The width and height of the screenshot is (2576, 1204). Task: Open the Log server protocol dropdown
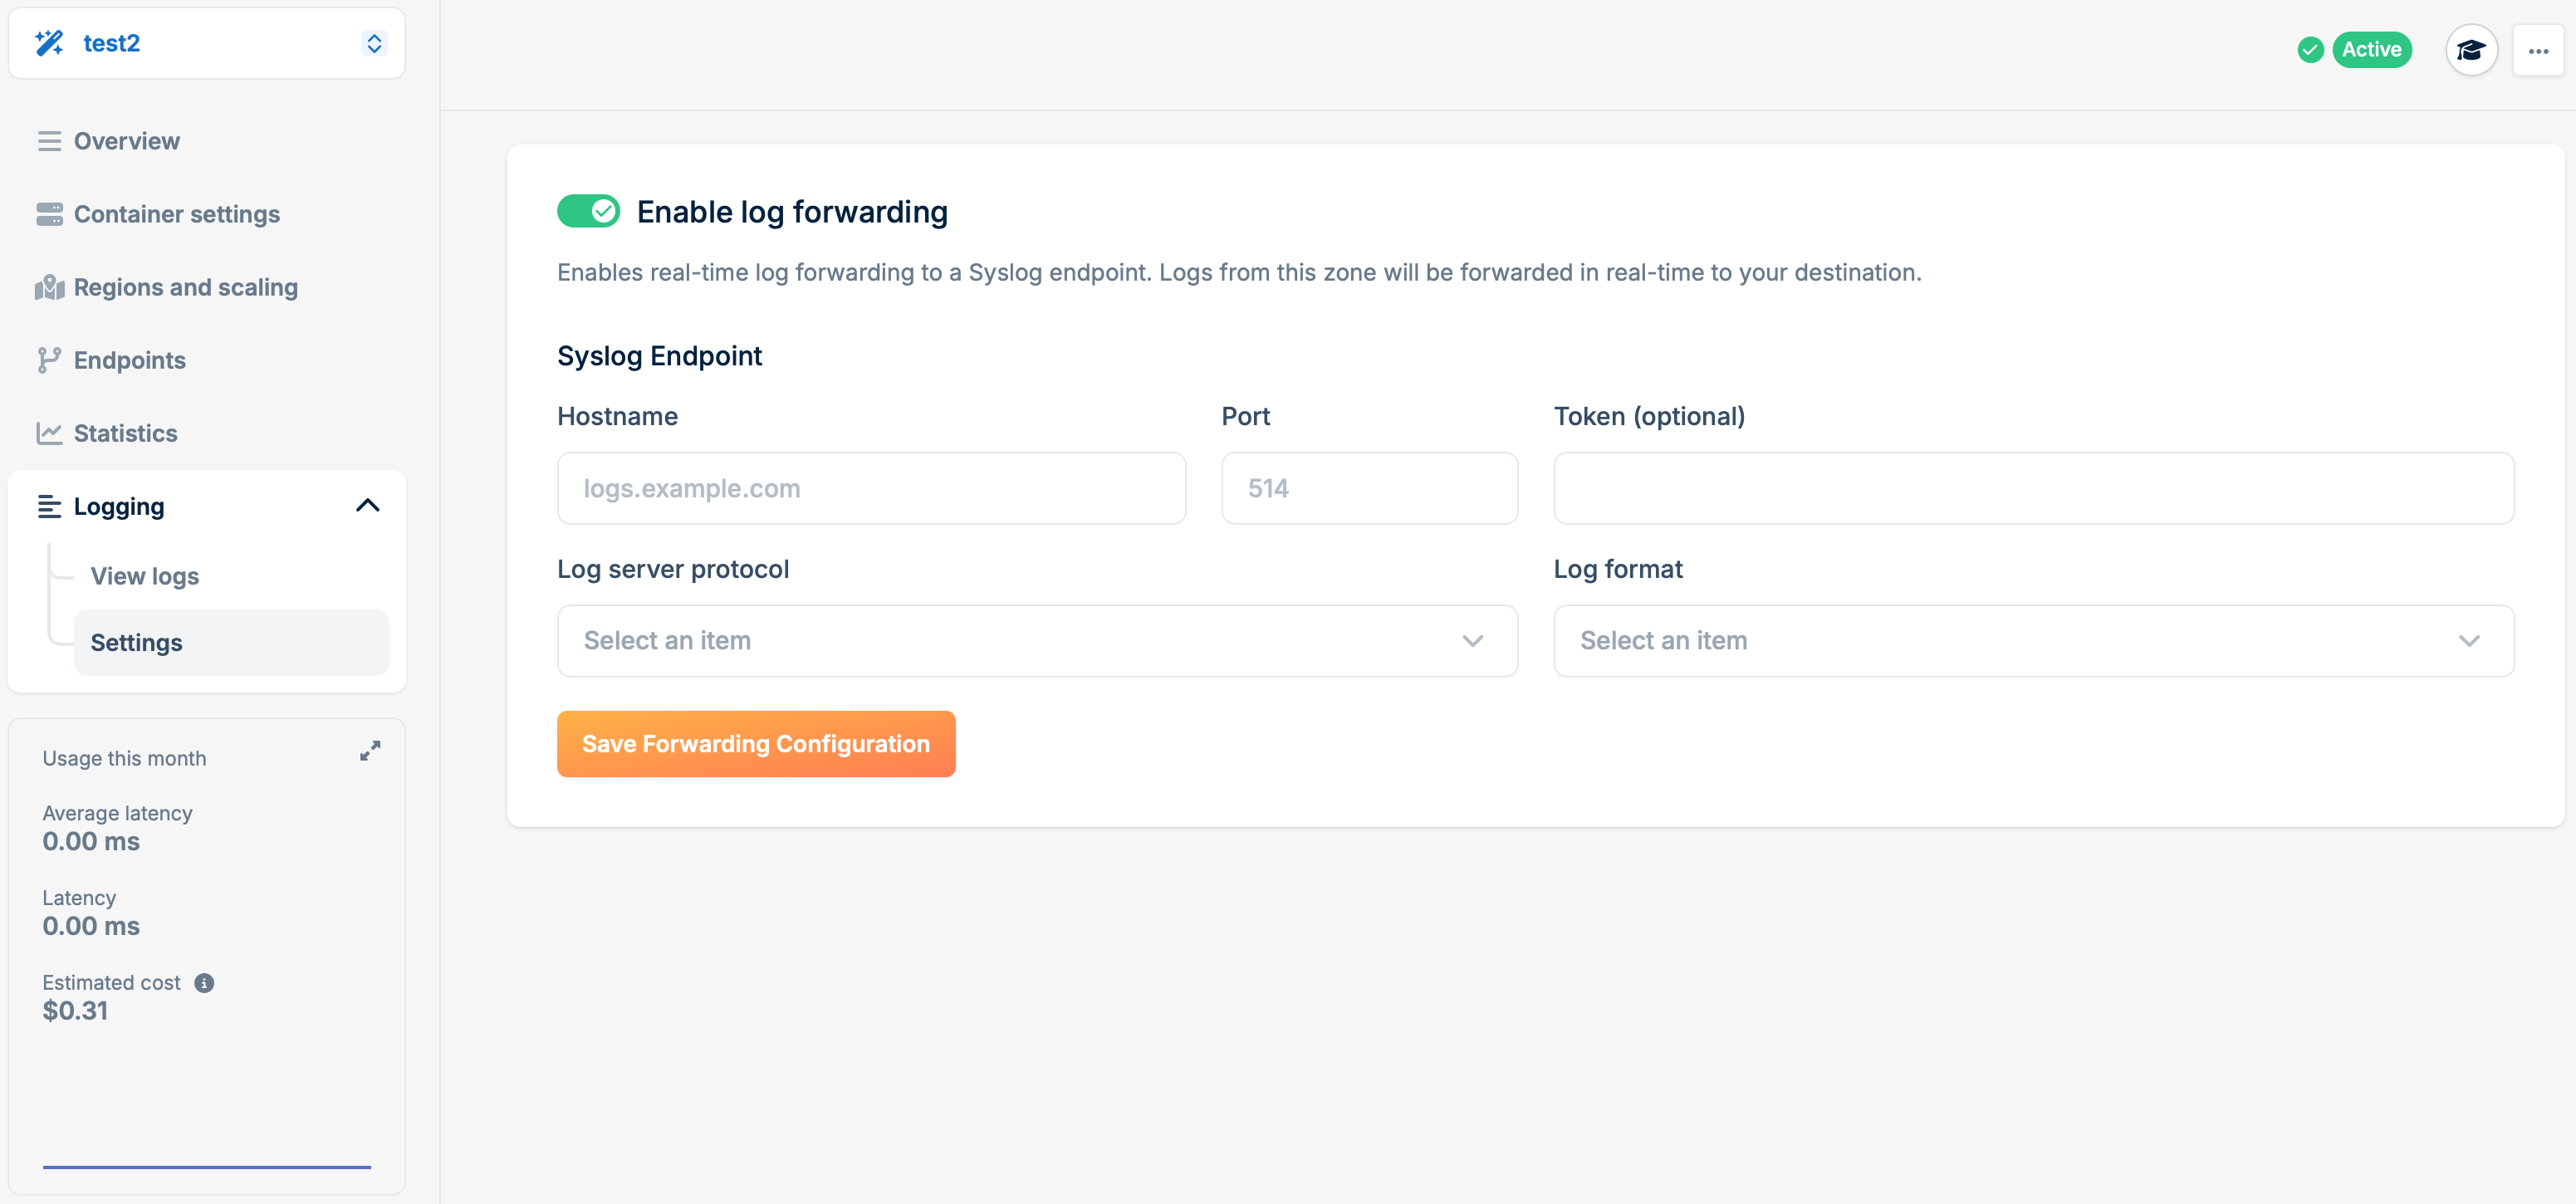pos(1037,641)
